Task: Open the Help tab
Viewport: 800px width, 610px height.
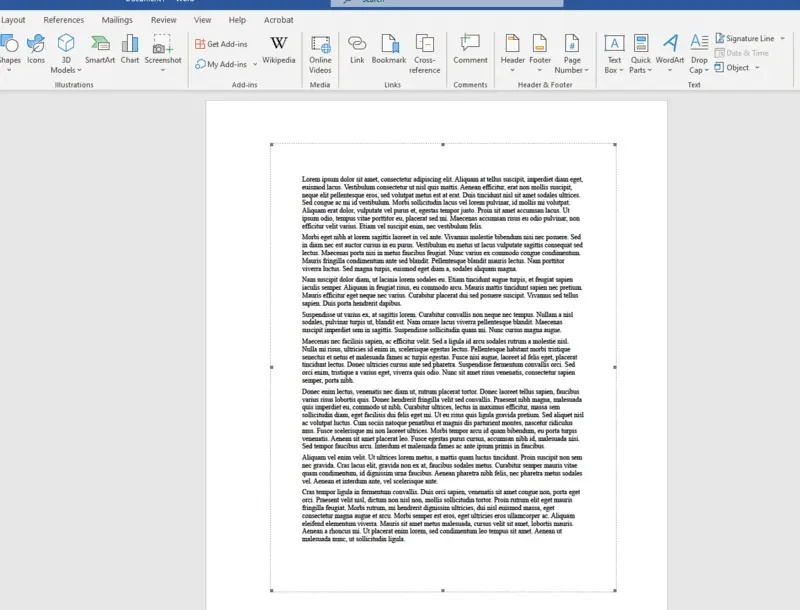Action: (237, 20)
